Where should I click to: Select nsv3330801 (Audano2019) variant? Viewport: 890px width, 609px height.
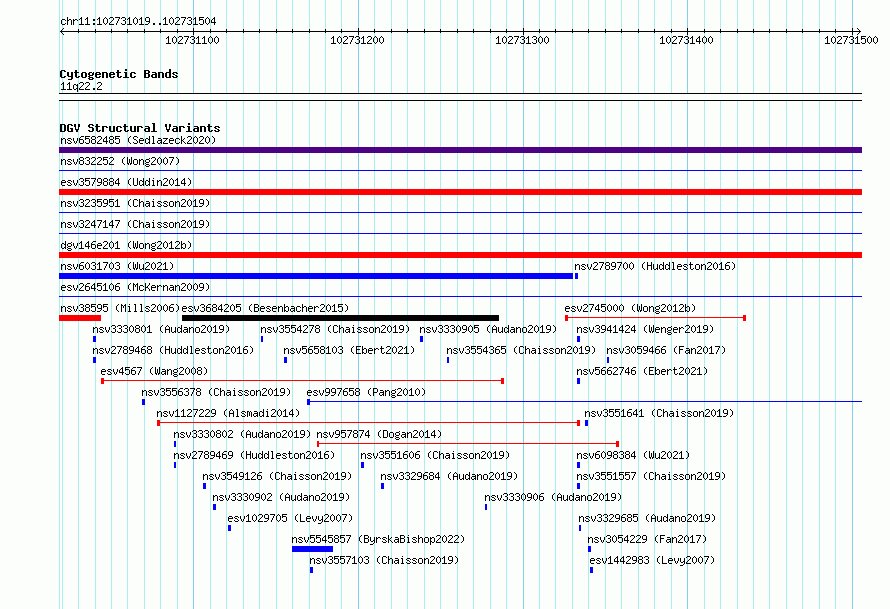(161, 329)
